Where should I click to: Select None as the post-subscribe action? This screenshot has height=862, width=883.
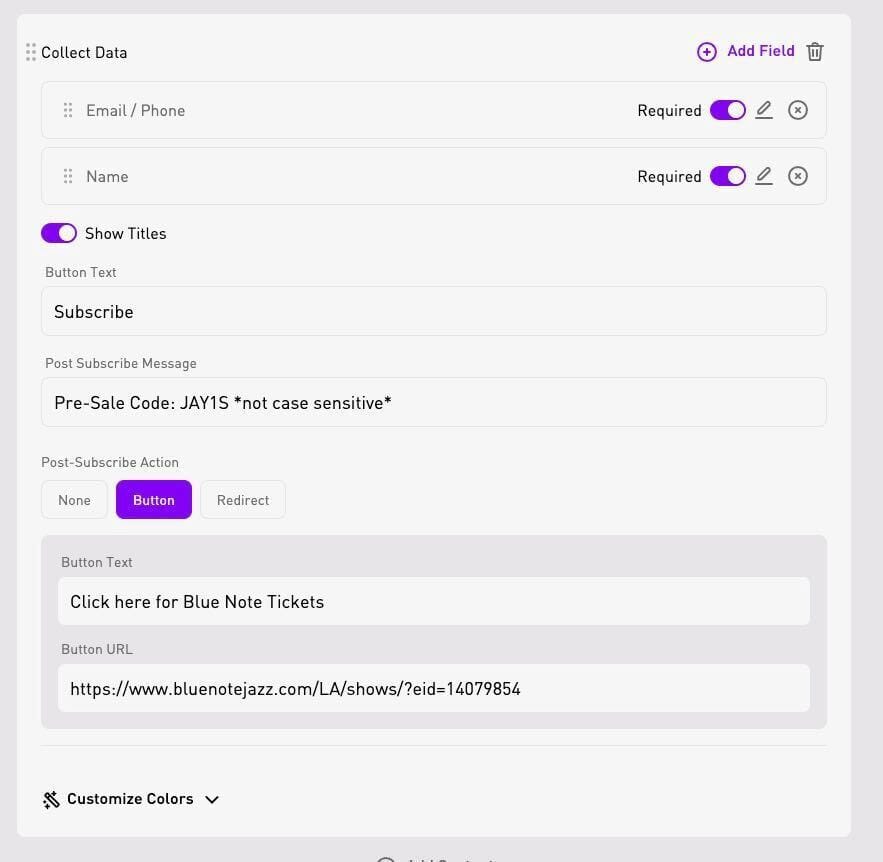(x=74, y=499)
